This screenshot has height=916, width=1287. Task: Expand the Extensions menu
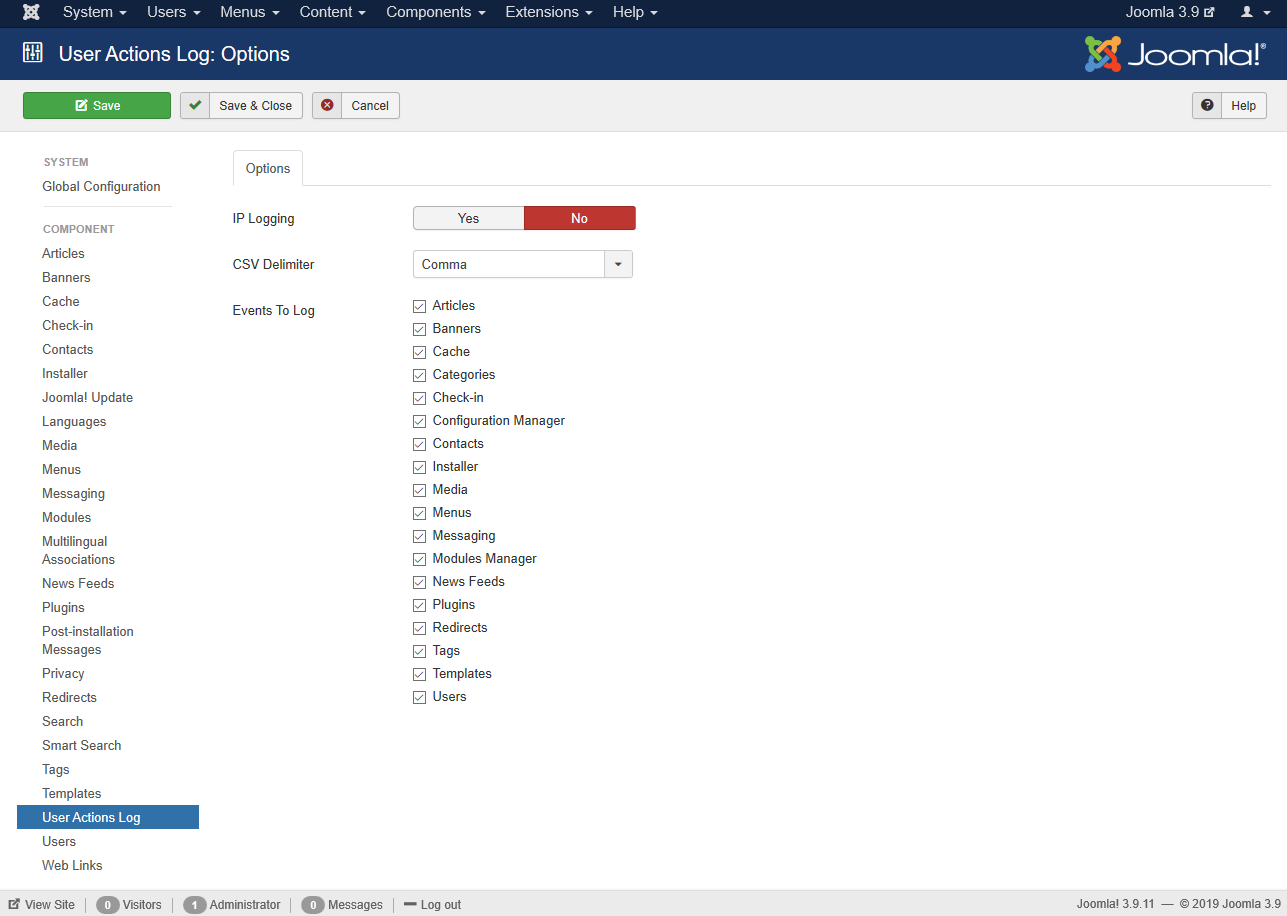coord(548,12)
